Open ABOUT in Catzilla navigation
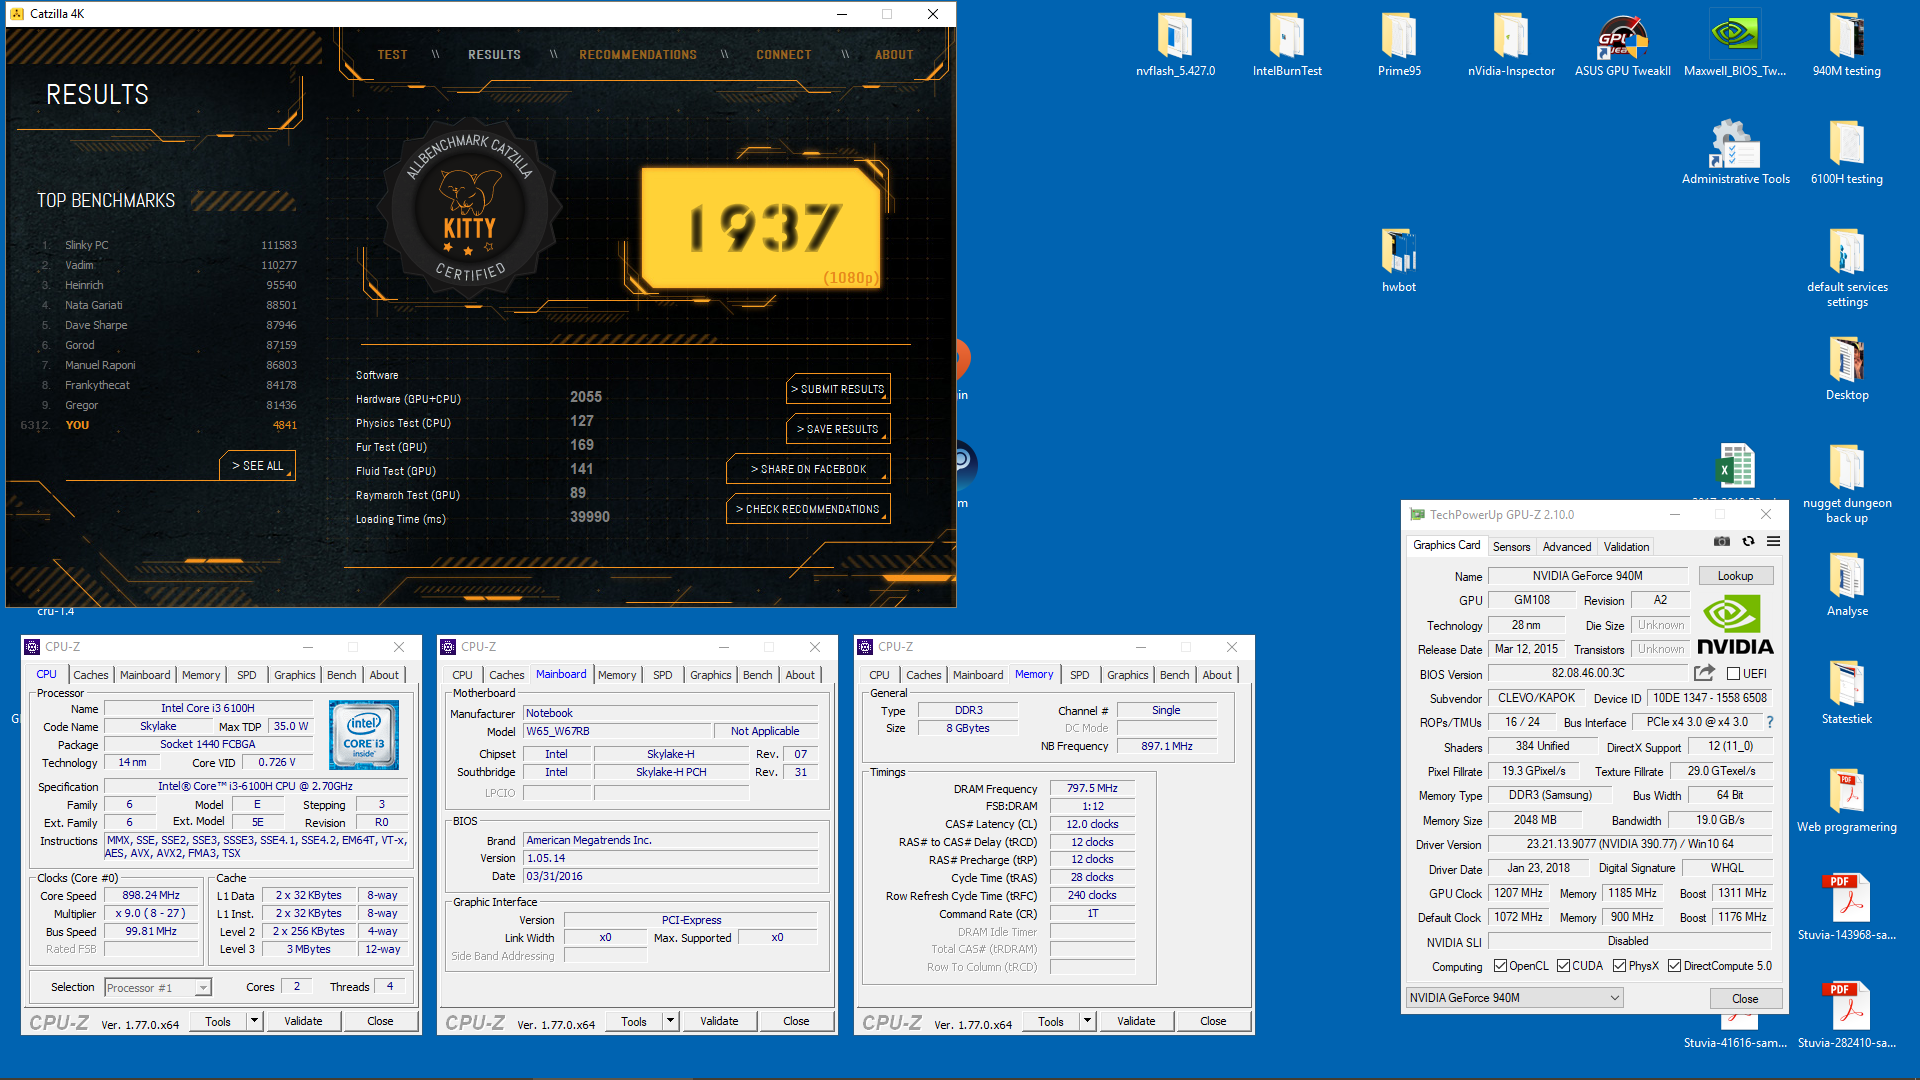The width and height of the screenshot is (1920, 1080). pos(894,55)
